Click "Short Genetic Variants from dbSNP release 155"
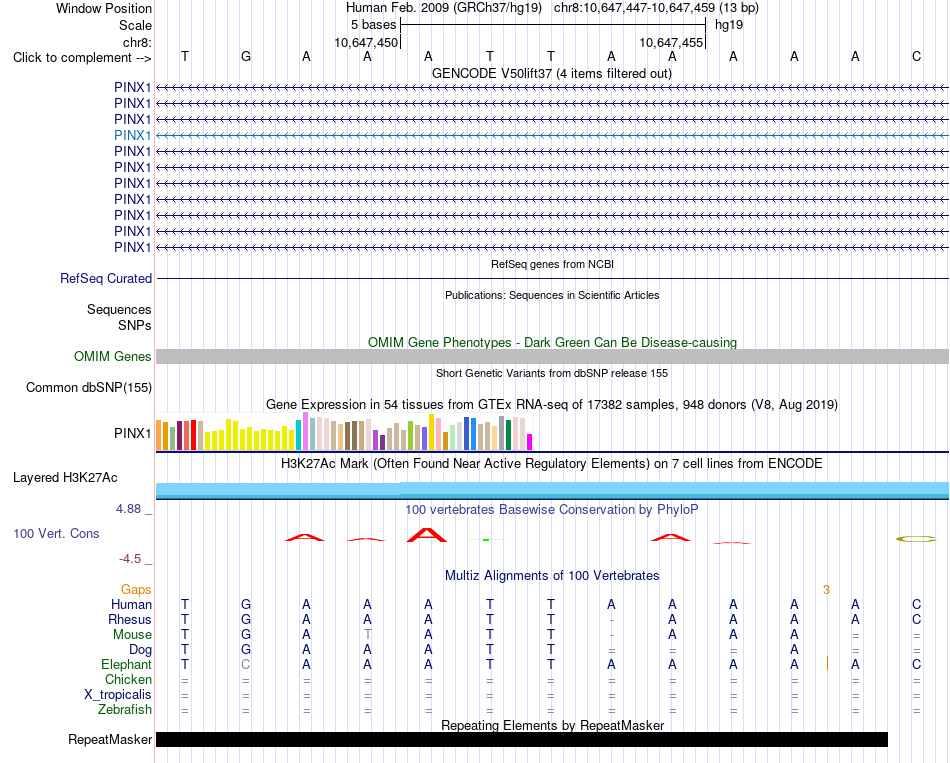The height and width of the screenshot is (763, 950). click(552, 373)
